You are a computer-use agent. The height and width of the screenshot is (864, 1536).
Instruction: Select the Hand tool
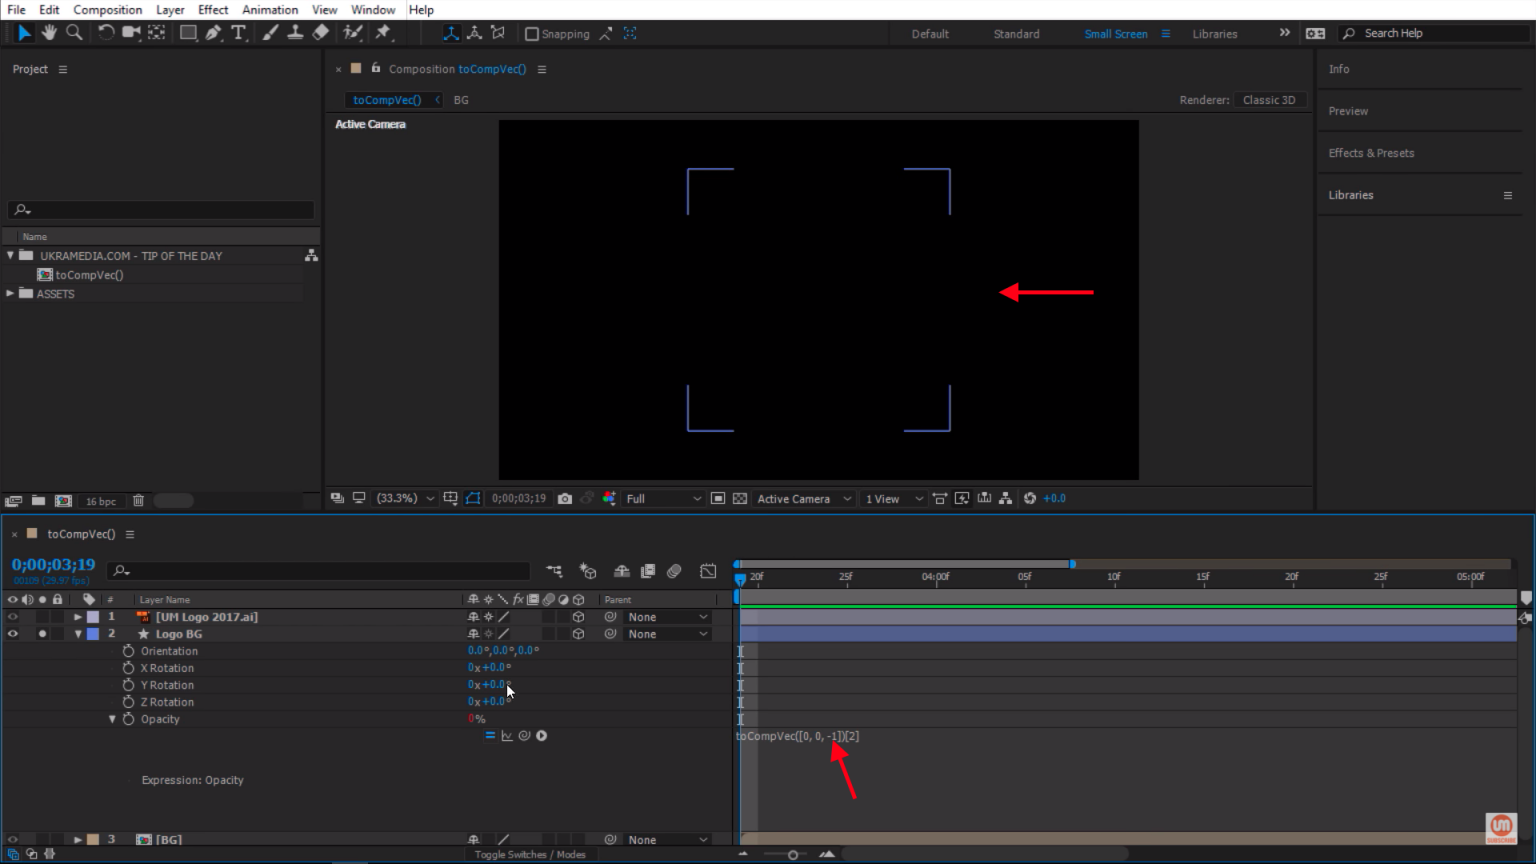pyautogui.click(x=49, y=33)
